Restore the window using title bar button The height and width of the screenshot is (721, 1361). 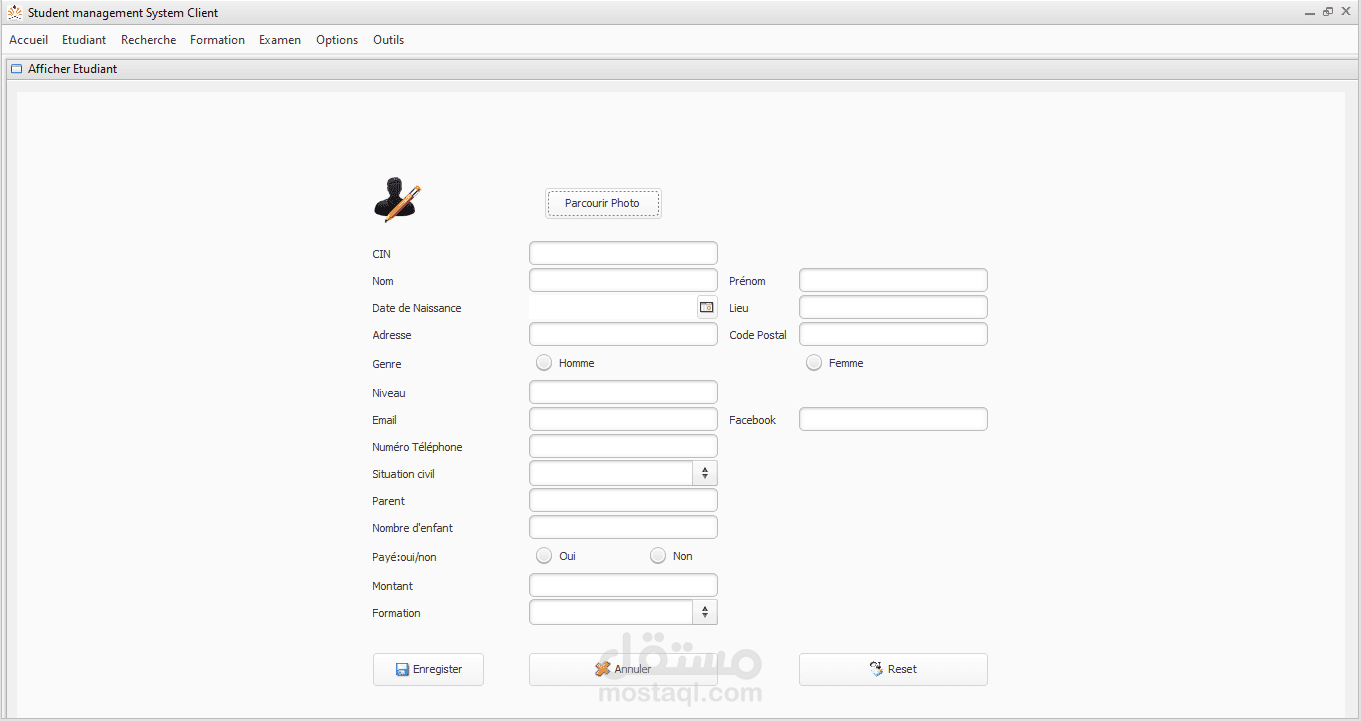coord(1328,12)
